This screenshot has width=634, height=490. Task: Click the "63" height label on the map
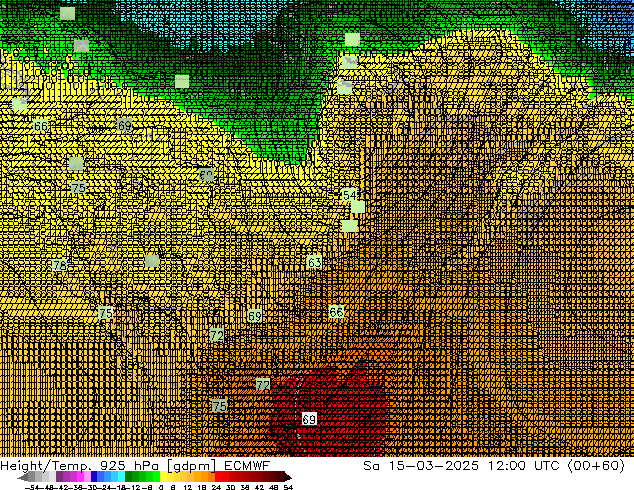tap(314, 262)
